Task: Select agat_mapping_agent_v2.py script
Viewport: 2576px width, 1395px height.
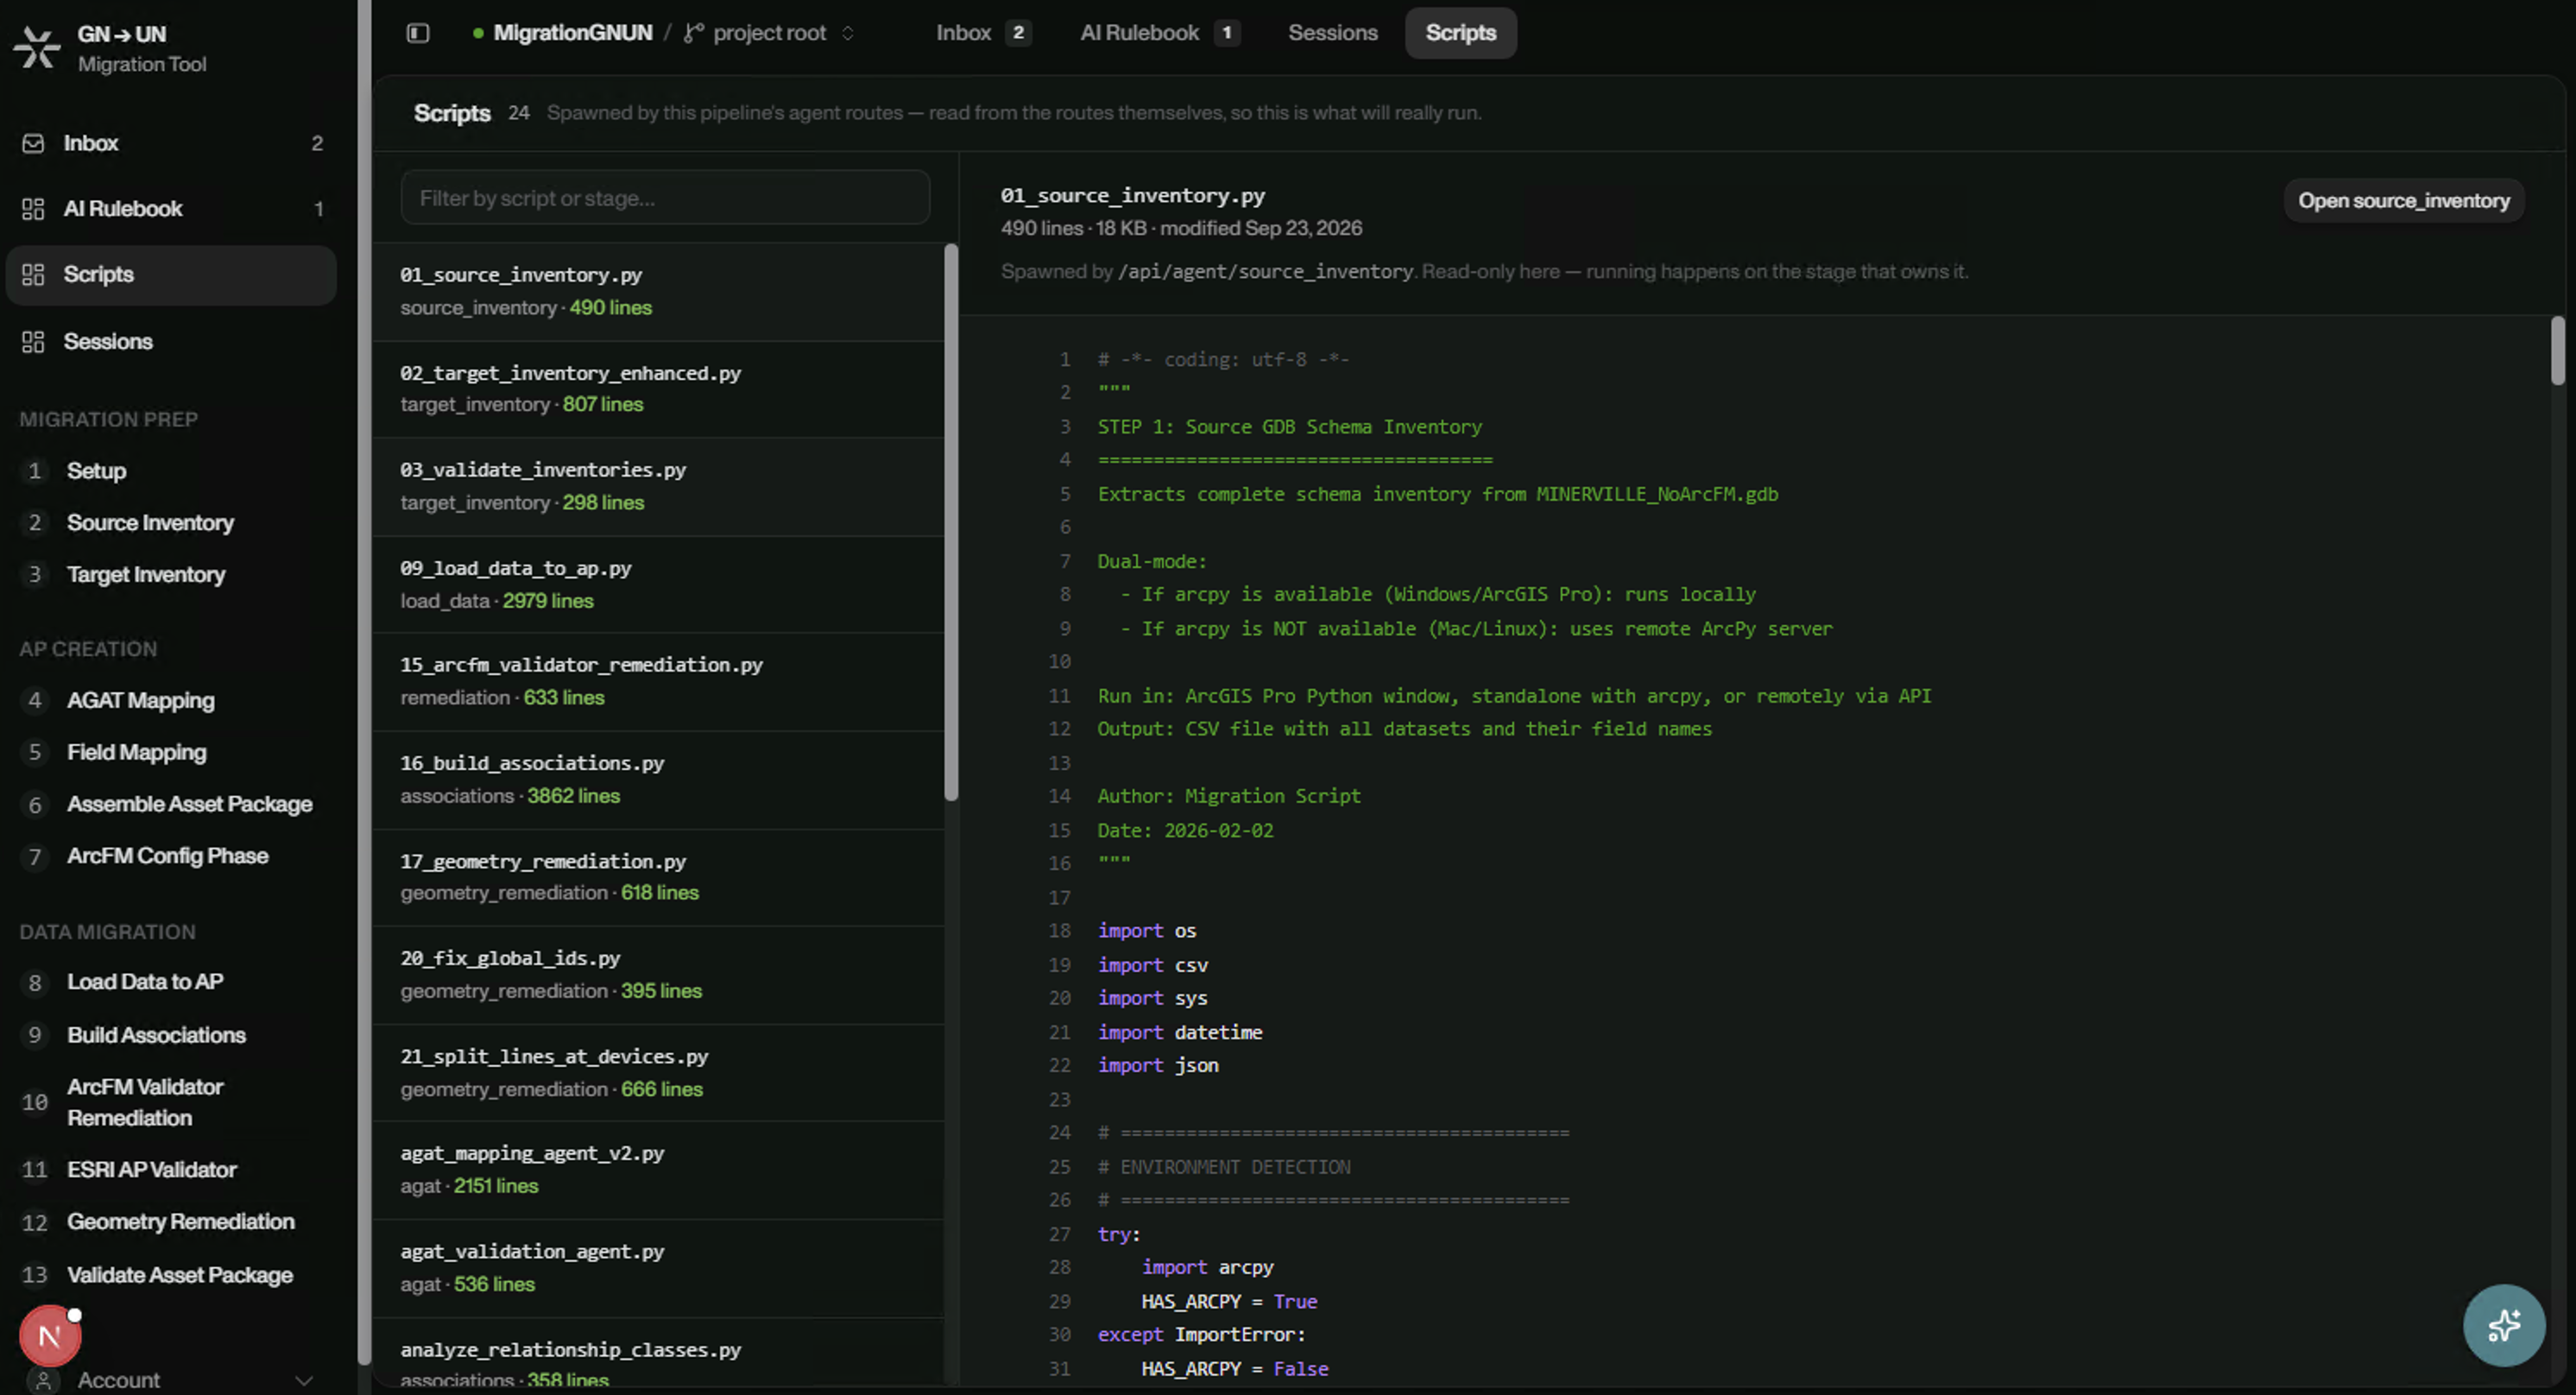Action: click(x=658, y=1170)
